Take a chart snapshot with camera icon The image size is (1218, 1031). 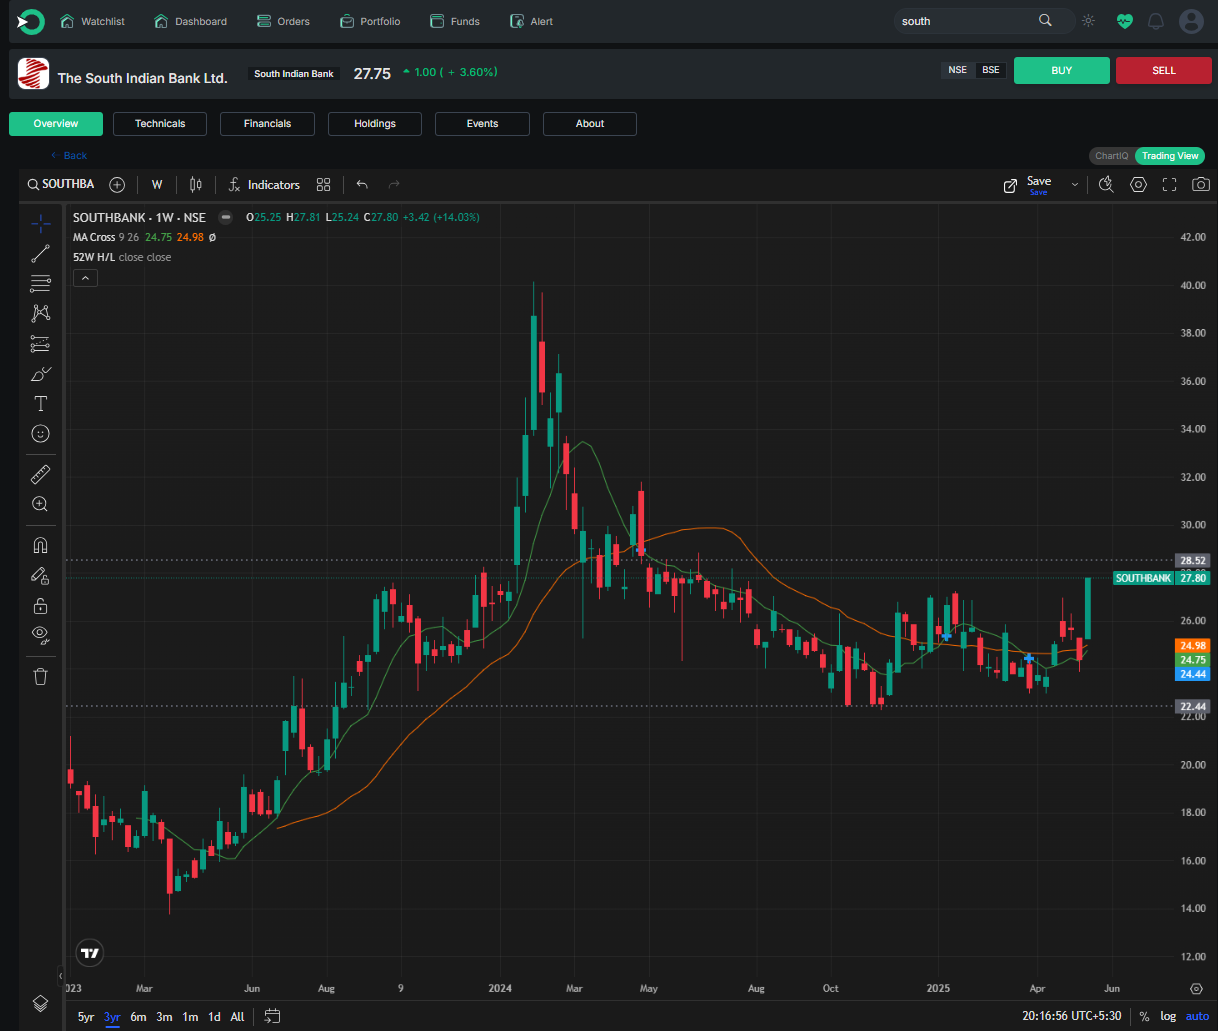(1200, 184)
